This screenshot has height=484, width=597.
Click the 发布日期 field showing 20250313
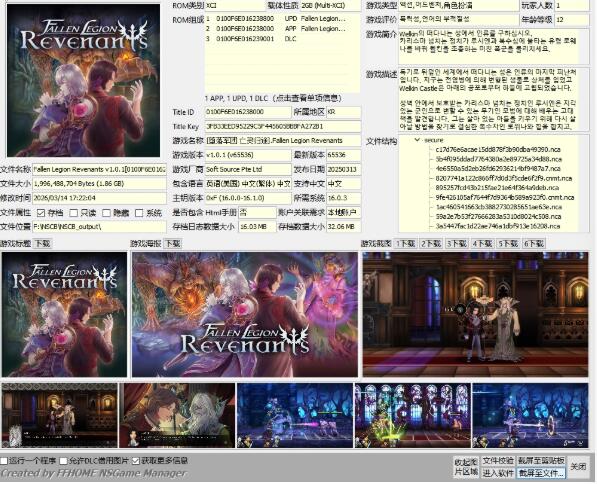tap(343, 169)
